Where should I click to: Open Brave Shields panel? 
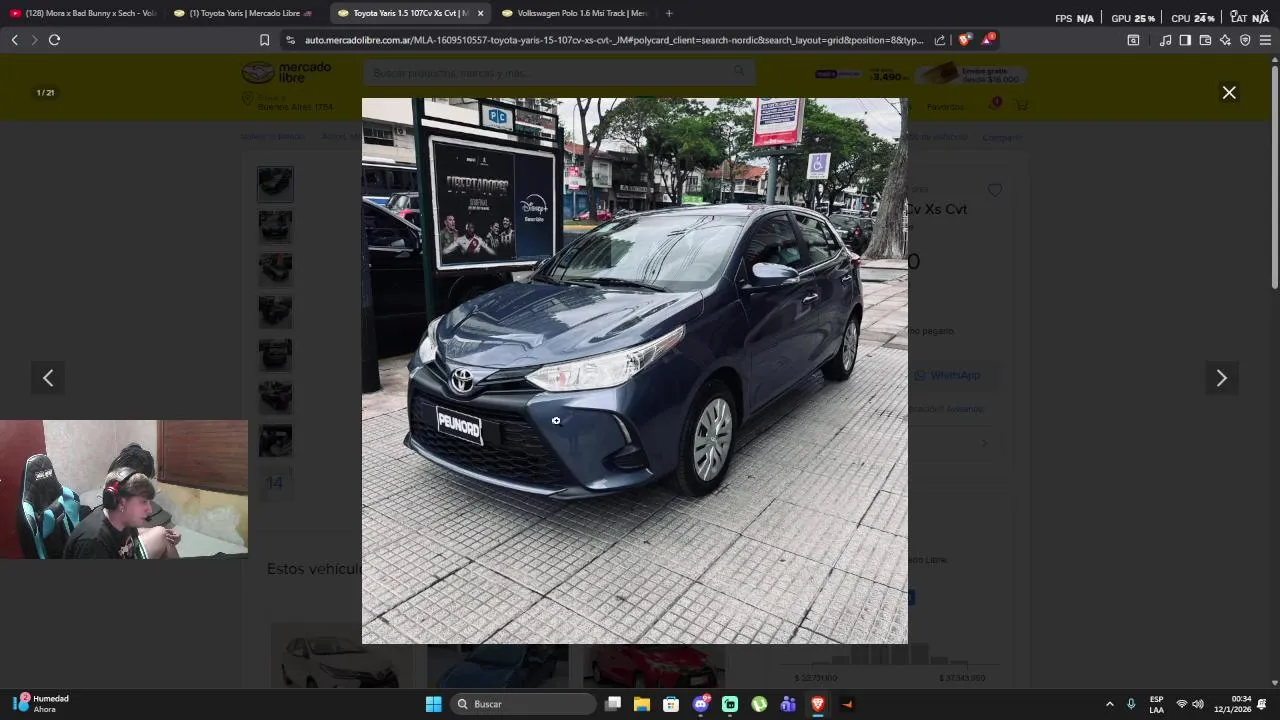[x=964, y=40]
